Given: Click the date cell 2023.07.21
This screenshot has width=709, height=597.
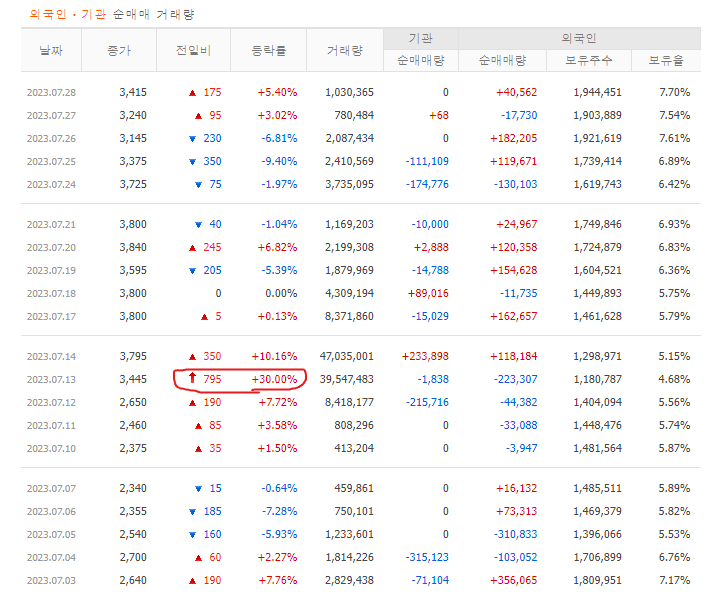Looking at the screenshot, I should [51, 225].
